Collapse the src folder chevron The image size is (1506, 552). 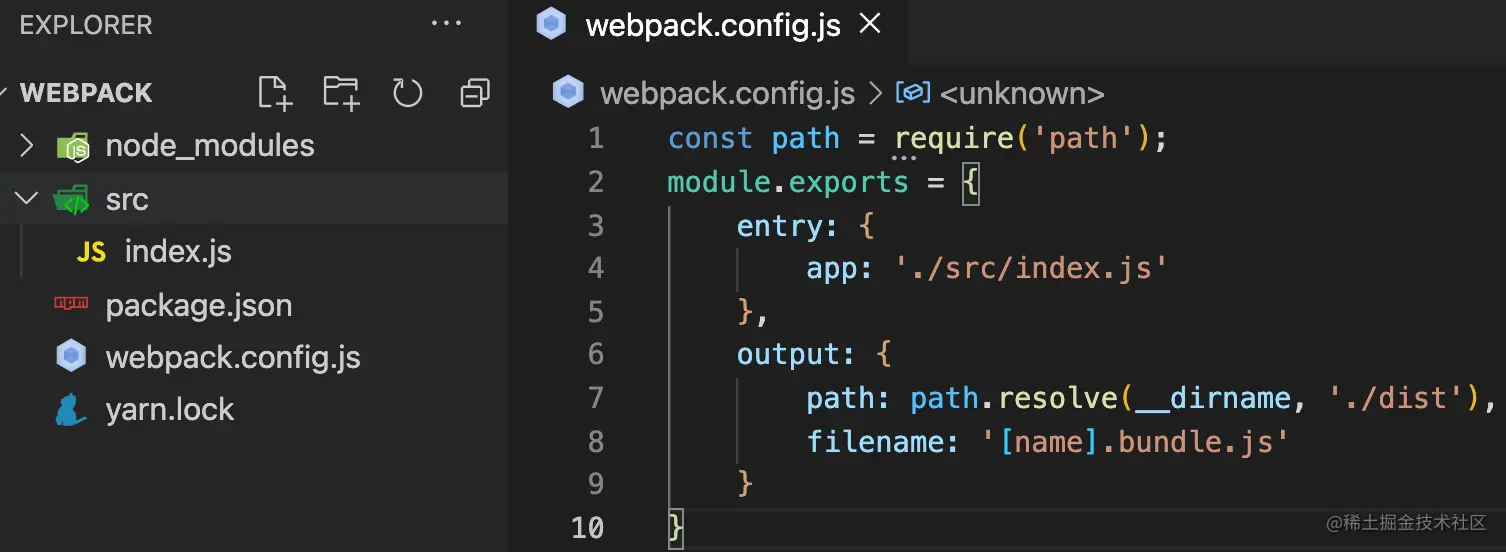27,199
